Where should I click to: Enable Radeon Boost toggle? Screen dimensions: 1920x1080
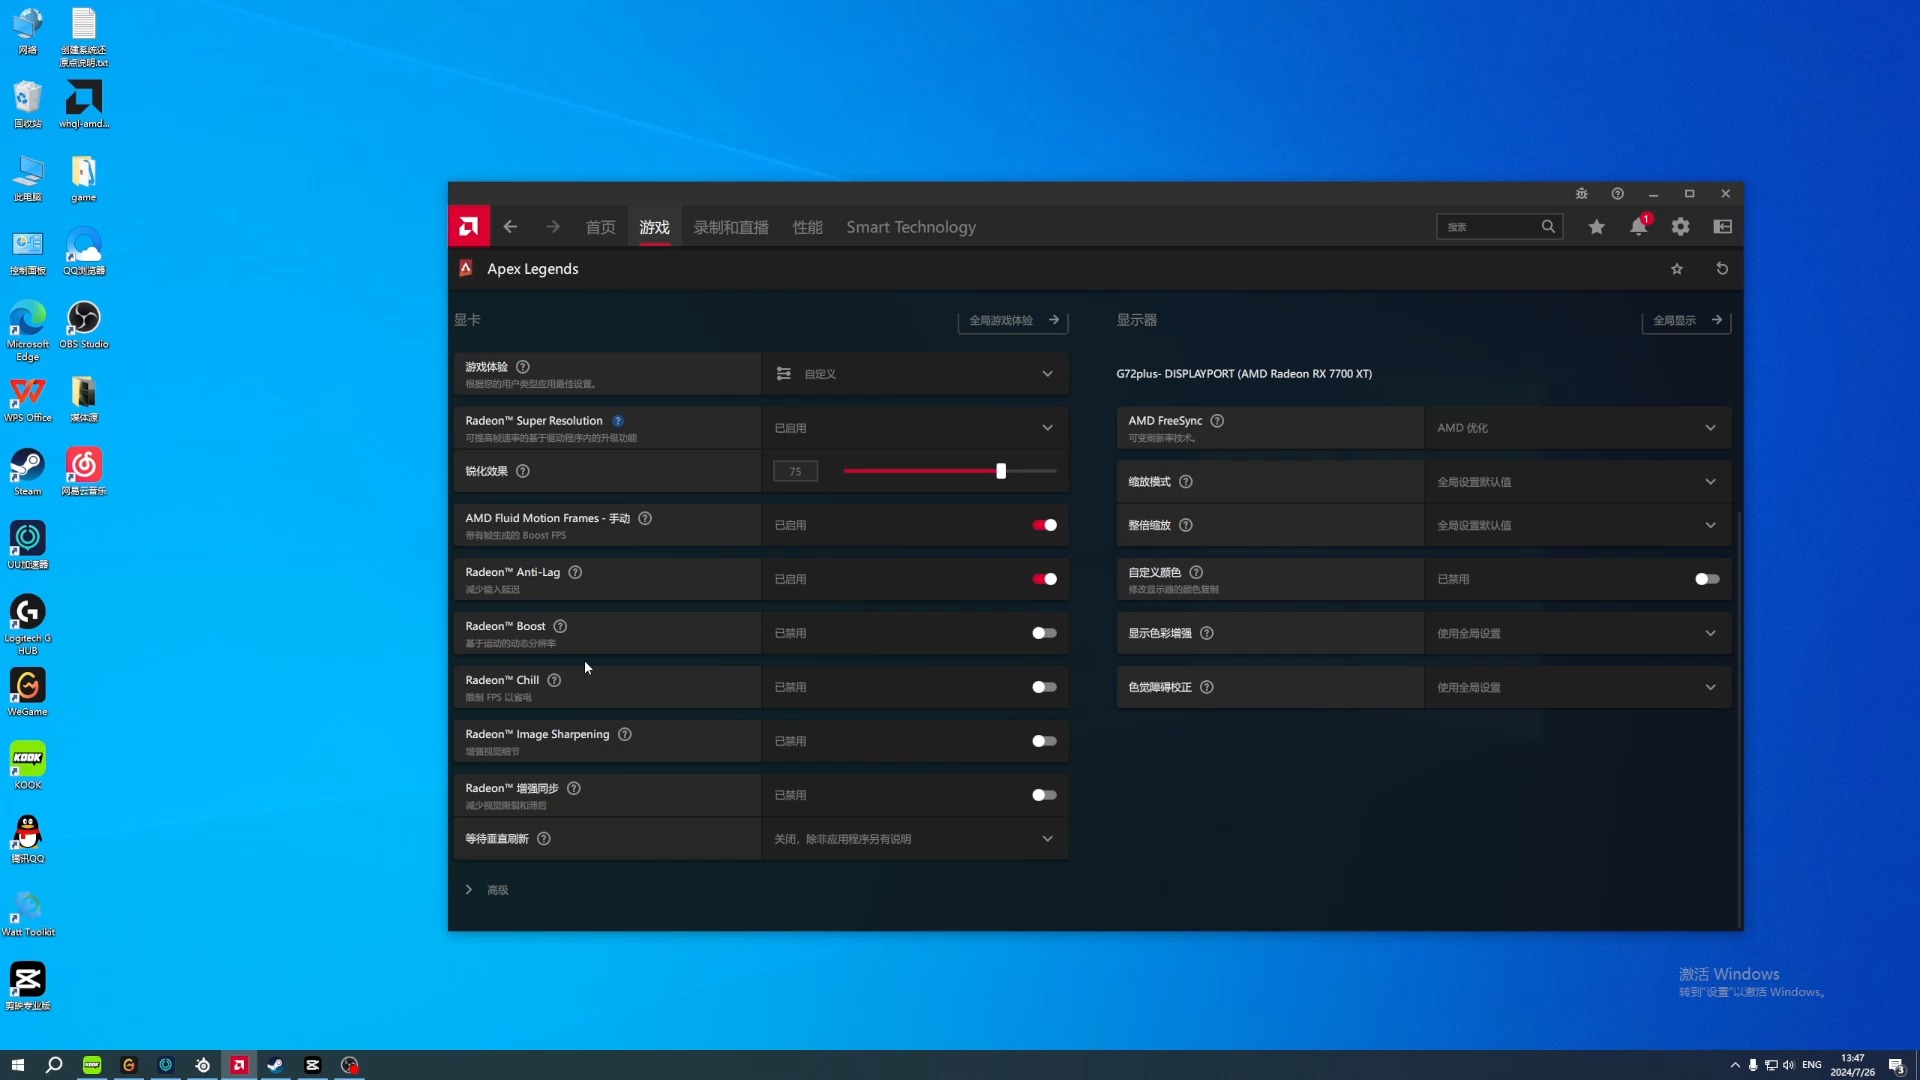pyautogui.click(x=1044, y=633)
